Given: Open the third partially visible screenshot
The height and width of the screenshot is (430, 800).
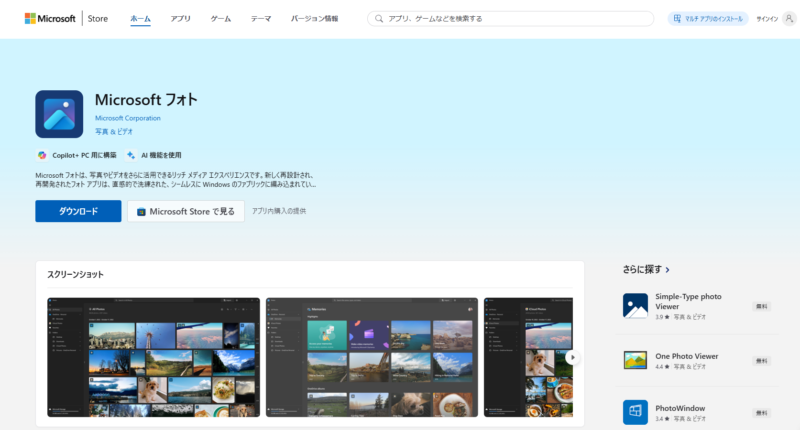Looking at the screenshot, I should 528,357.
